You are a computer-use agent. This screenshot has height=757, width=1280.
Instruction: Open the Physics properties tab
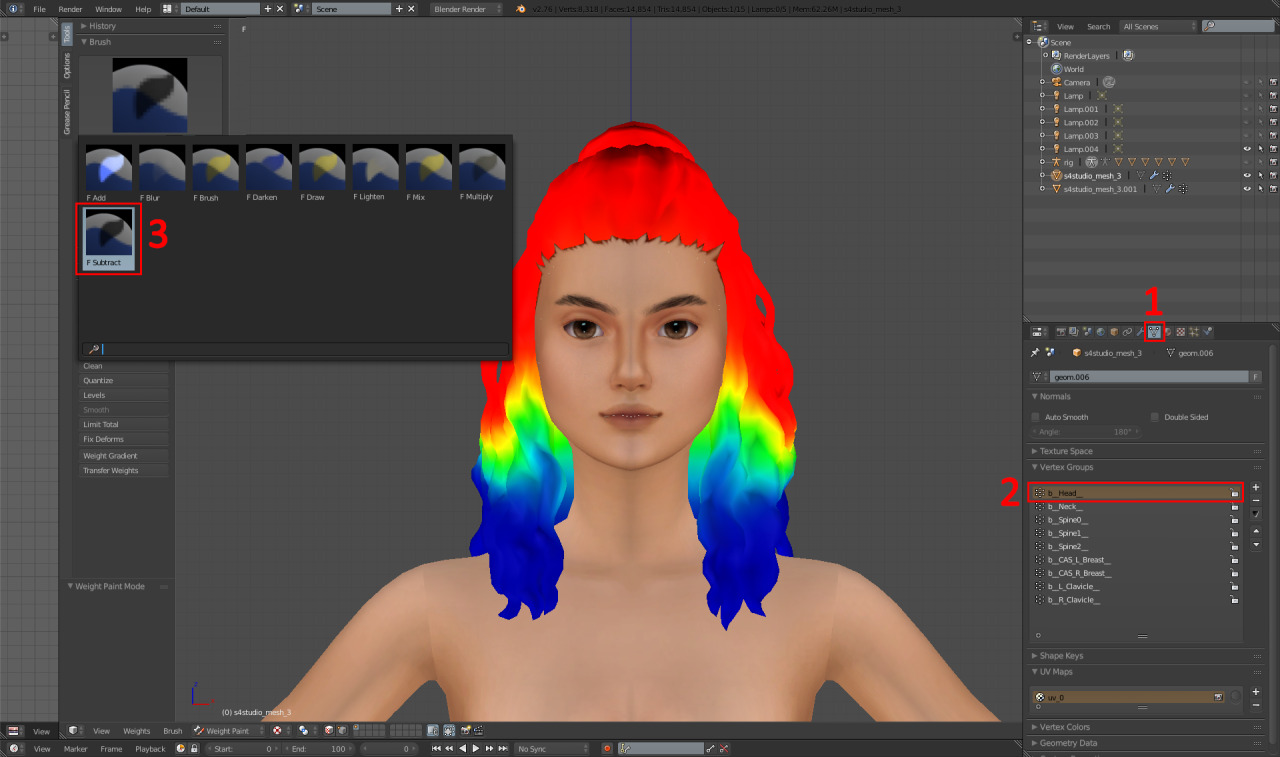coord(1208,331)
